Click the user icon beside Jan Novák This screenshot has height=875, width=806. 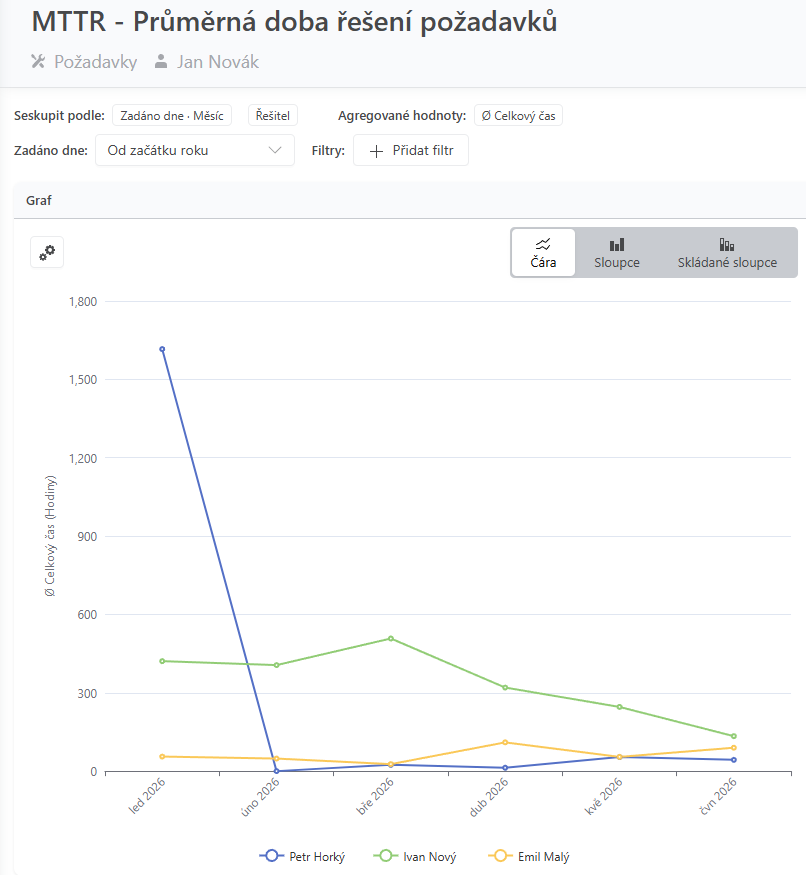tap(161, 61)
